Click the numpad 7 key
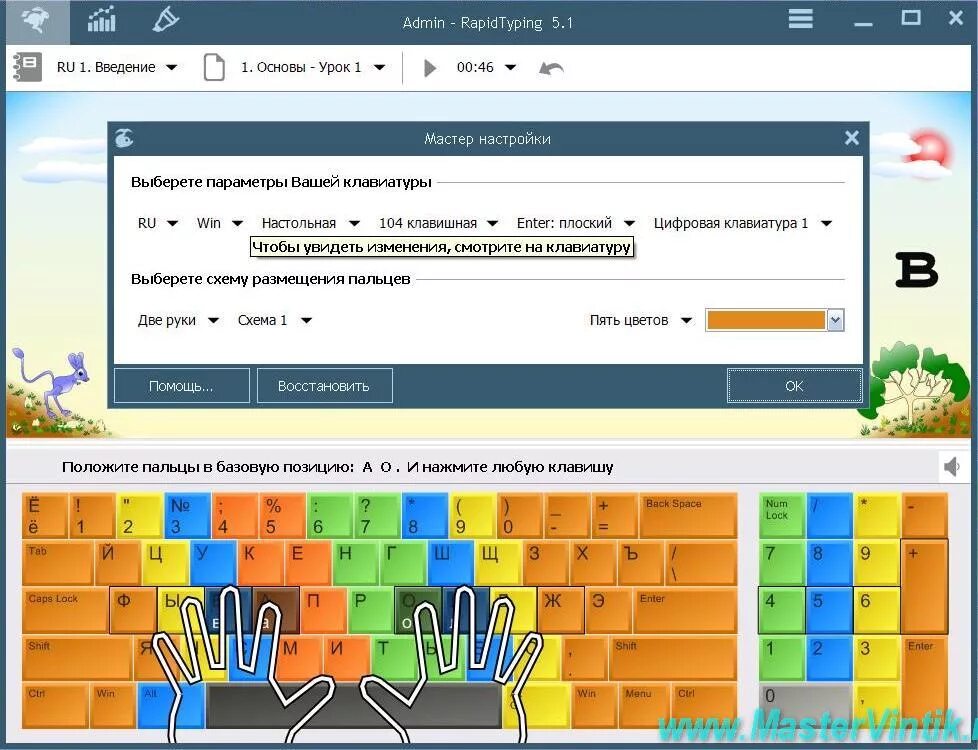The height and width of the screenshot is (750, 978). coord(782,563)
